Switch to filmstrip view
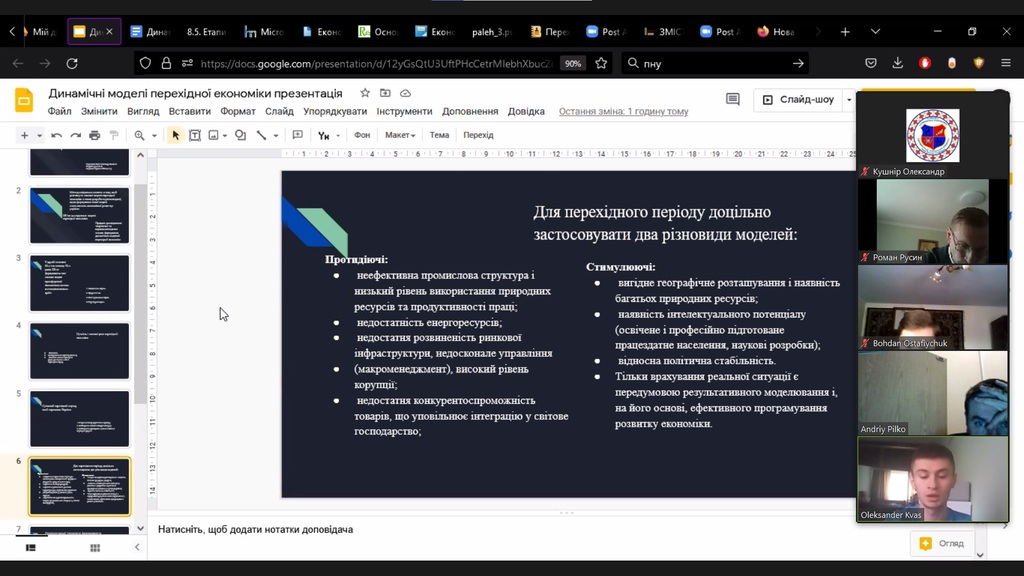The height and width of the screenshot is (576, 1024). coord(31,547)
